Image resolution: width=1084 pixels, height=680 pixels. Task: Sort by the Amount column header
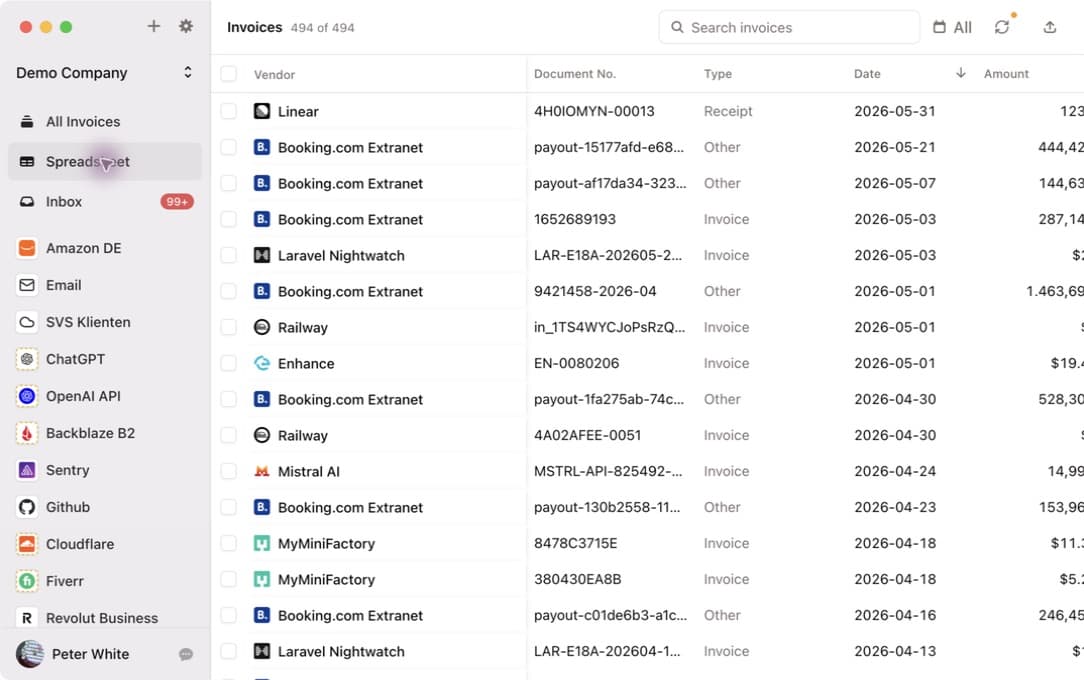(1006, 74)
